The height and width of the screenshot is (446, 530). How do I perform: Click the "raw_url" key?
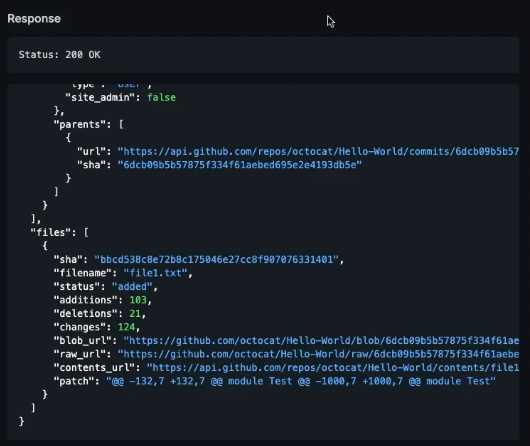point(80,354)
